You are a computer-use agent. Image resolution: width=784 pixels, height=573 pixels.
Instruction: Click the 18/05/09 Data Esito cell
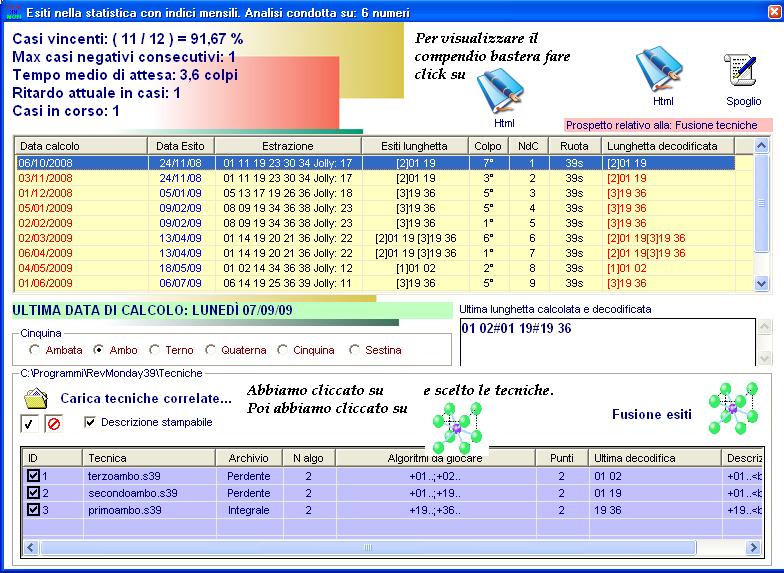[180, 268]
